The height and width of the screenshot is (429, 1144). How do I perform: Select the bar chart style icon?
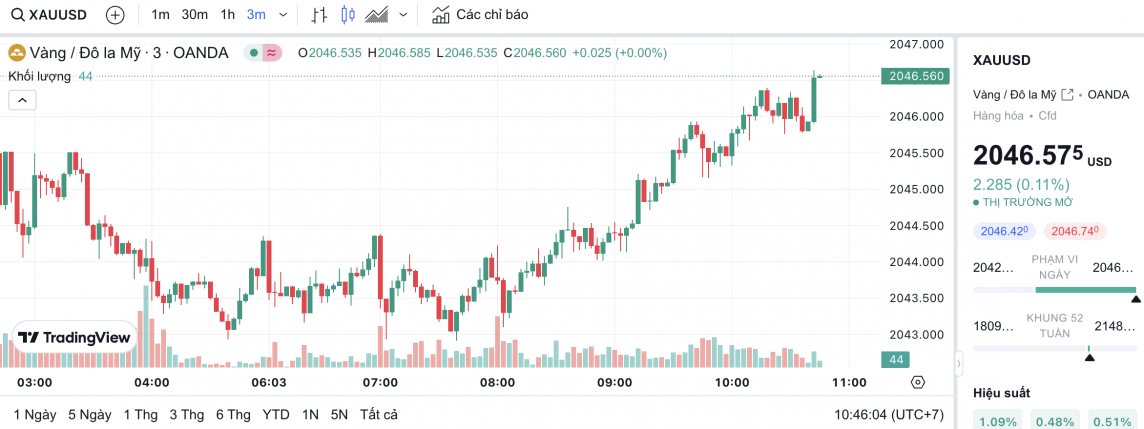(319, 15)
